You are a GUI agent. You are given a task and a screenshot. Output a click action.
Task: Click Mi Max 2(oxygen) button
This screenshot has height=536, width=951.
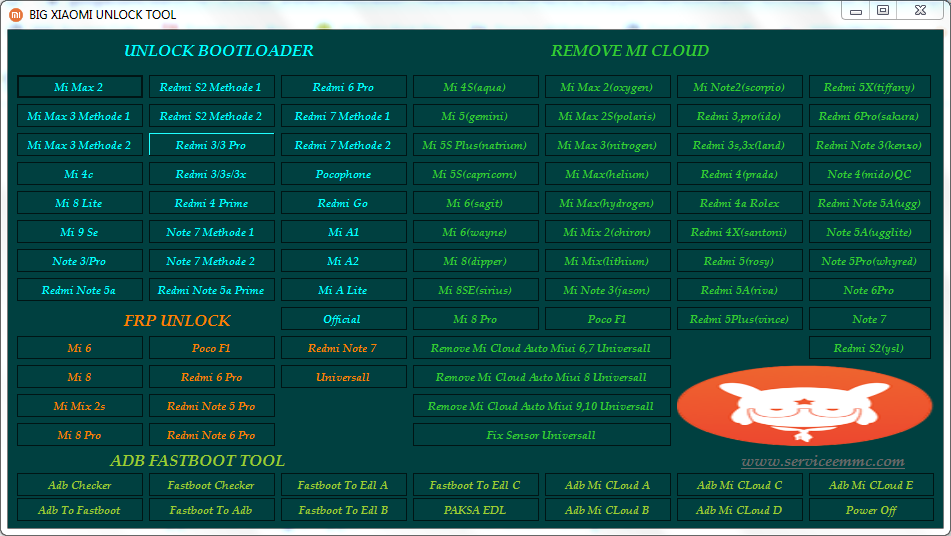(x=608, y=87)
